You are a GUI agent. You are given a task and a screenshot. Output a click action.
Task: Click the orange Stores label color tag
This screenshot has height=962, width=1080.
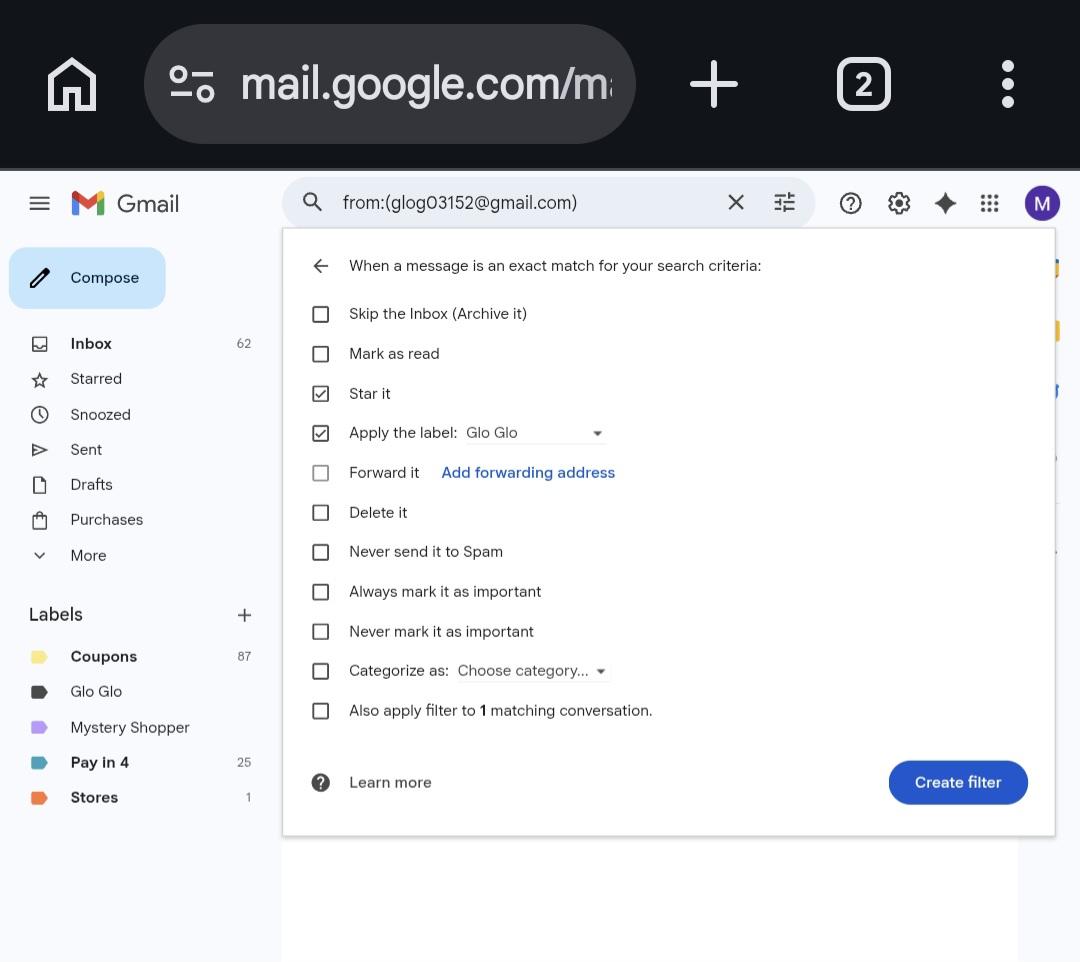[x=39, y=798]
